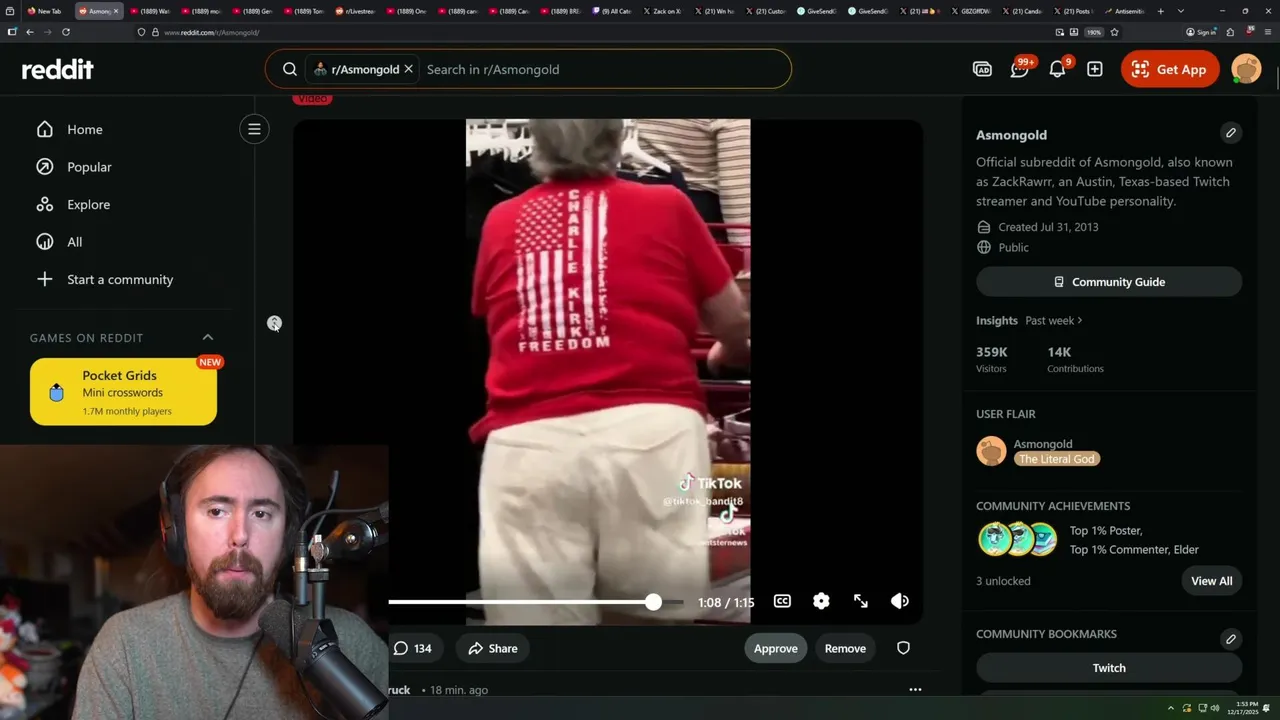Open the notifications bell
This screenshot has height=720, width=1280.
pyautogui.click(x=1057, y=69)
